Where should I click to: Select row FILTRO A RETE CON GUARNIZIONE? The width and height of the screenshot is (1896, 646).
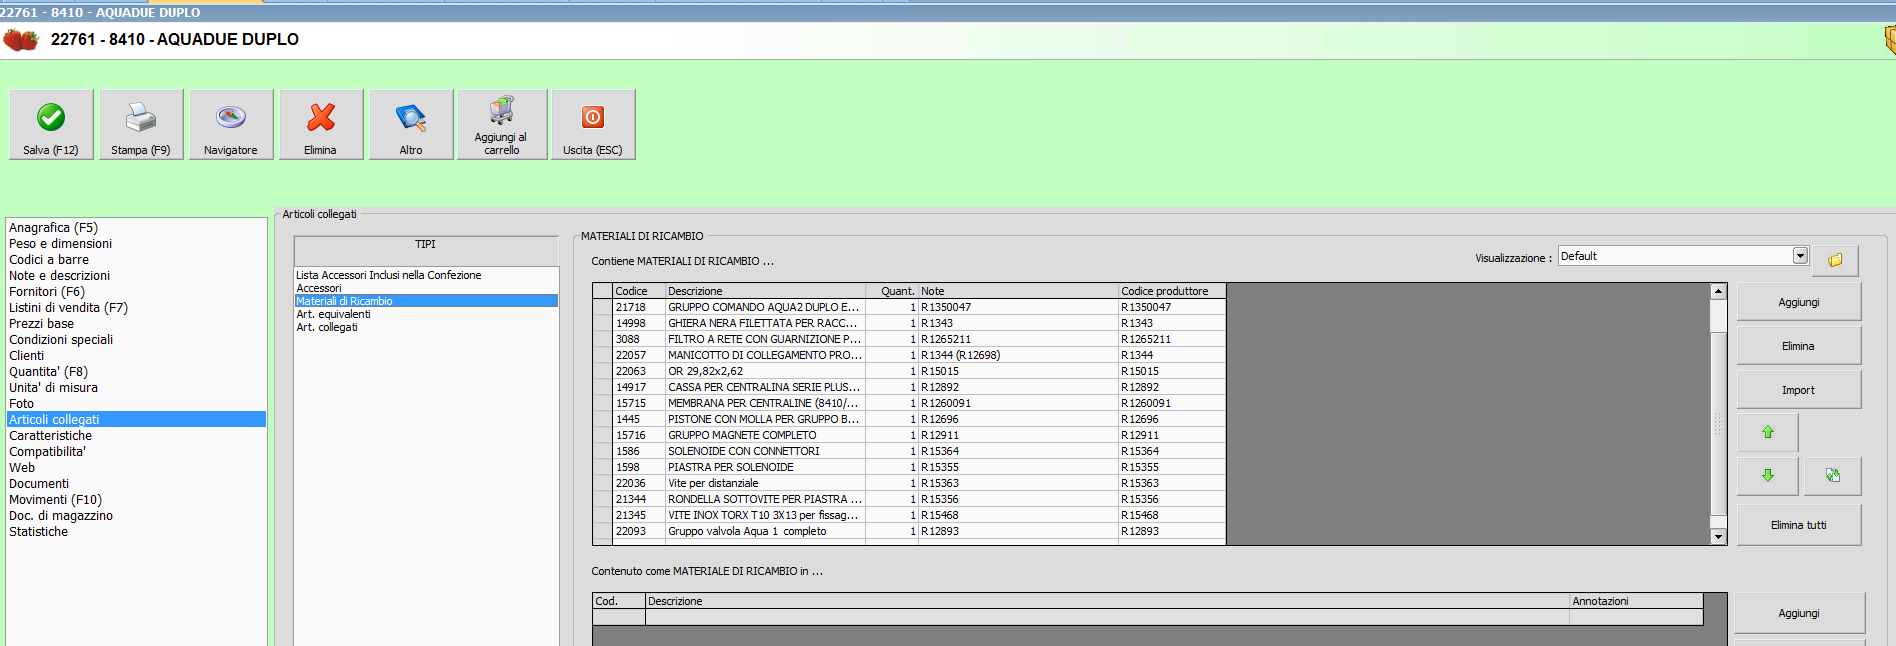909,339
